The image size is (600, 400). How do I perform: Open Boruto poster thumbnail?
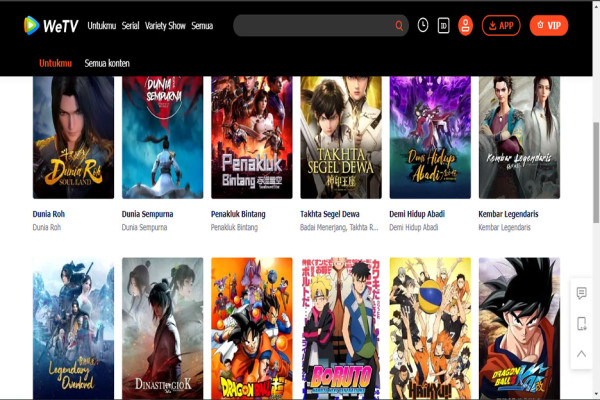tap(341, 328)
